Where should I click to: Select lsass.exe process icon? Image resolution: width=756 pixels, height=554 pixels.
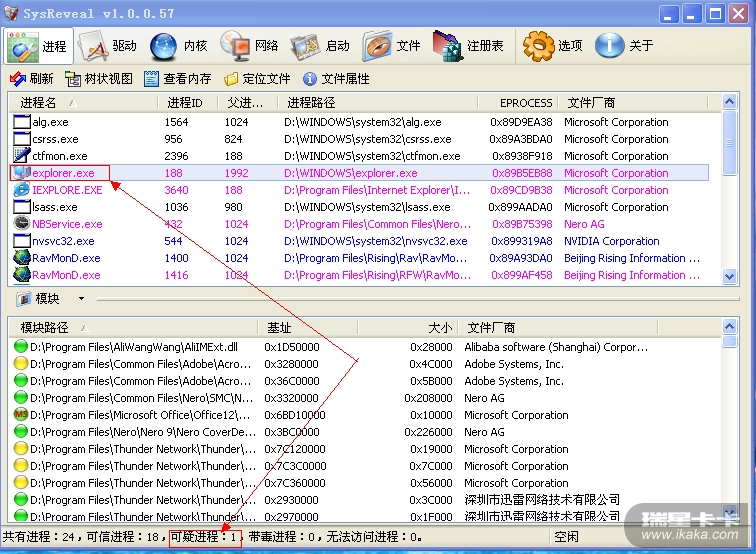[22, 207]
